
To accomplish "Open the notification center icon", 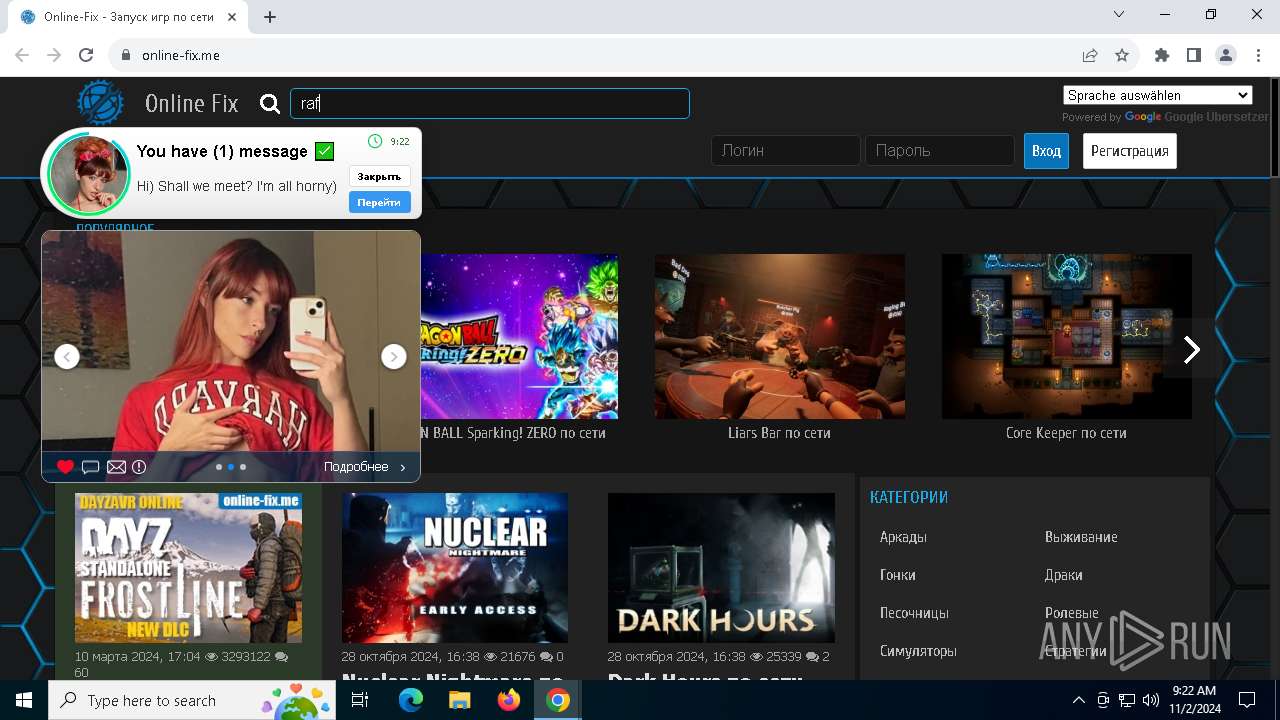I will click(1247, 700).
